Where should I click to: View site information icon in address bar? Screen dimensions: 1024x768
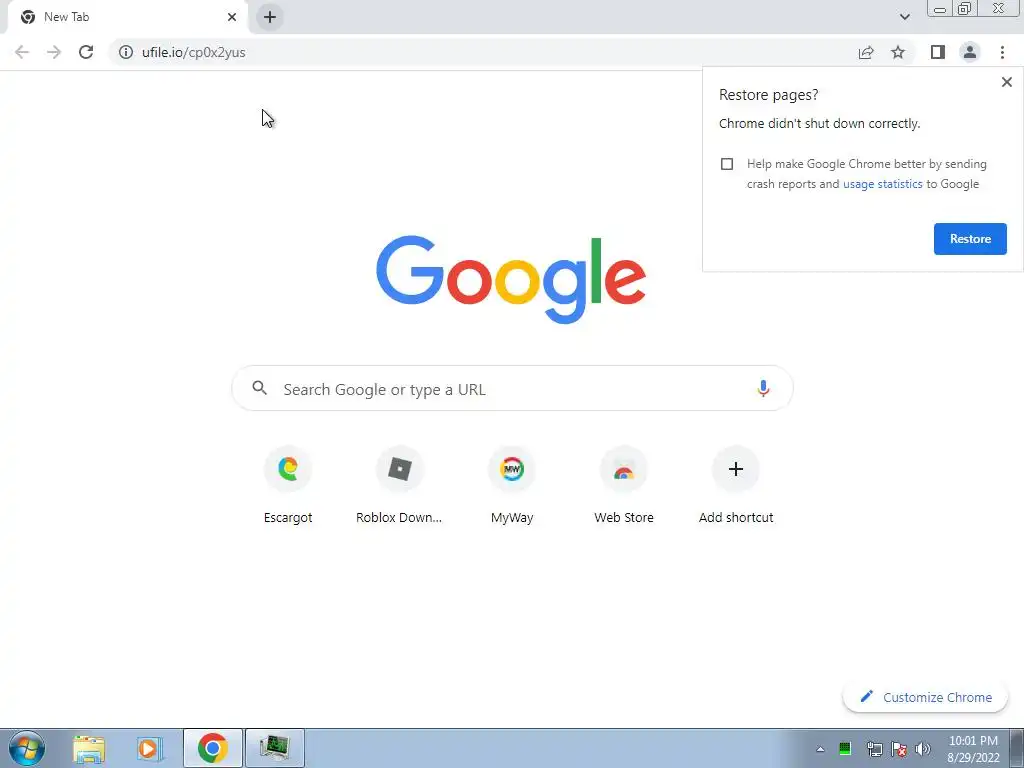click(126, 52)
